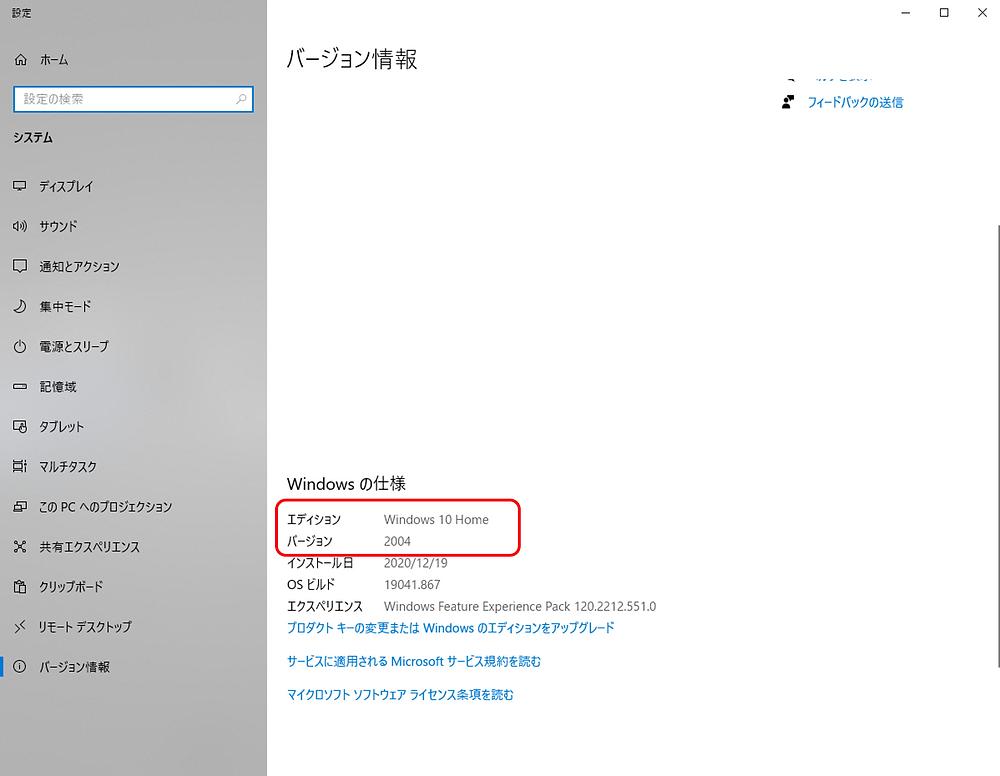Open フィードバックの送信 link
Image resolution: width=1000 pixels, height=776 pixels.
click(x=855, y=103)
